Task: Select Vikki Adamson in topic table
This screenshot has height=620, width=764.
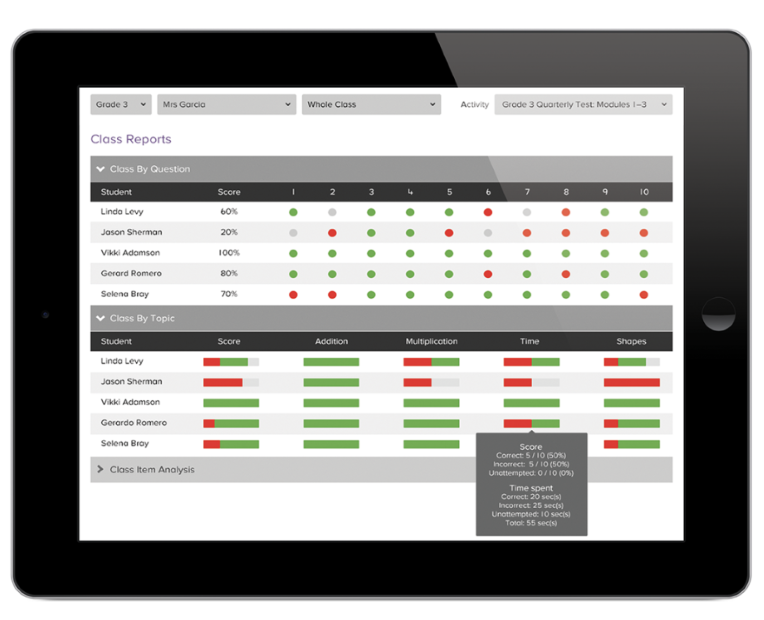Action: 130,402
